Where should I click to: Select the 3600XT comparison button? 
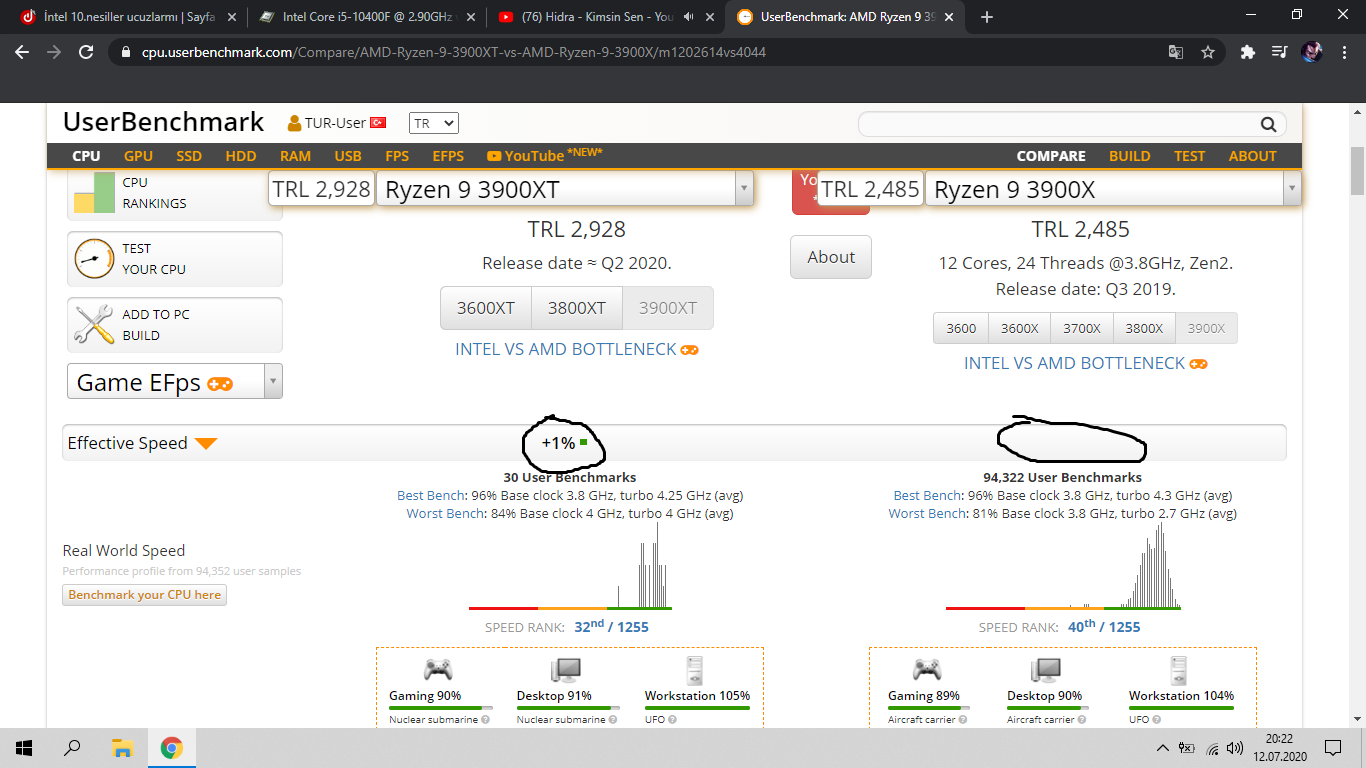tap(486, 308)
